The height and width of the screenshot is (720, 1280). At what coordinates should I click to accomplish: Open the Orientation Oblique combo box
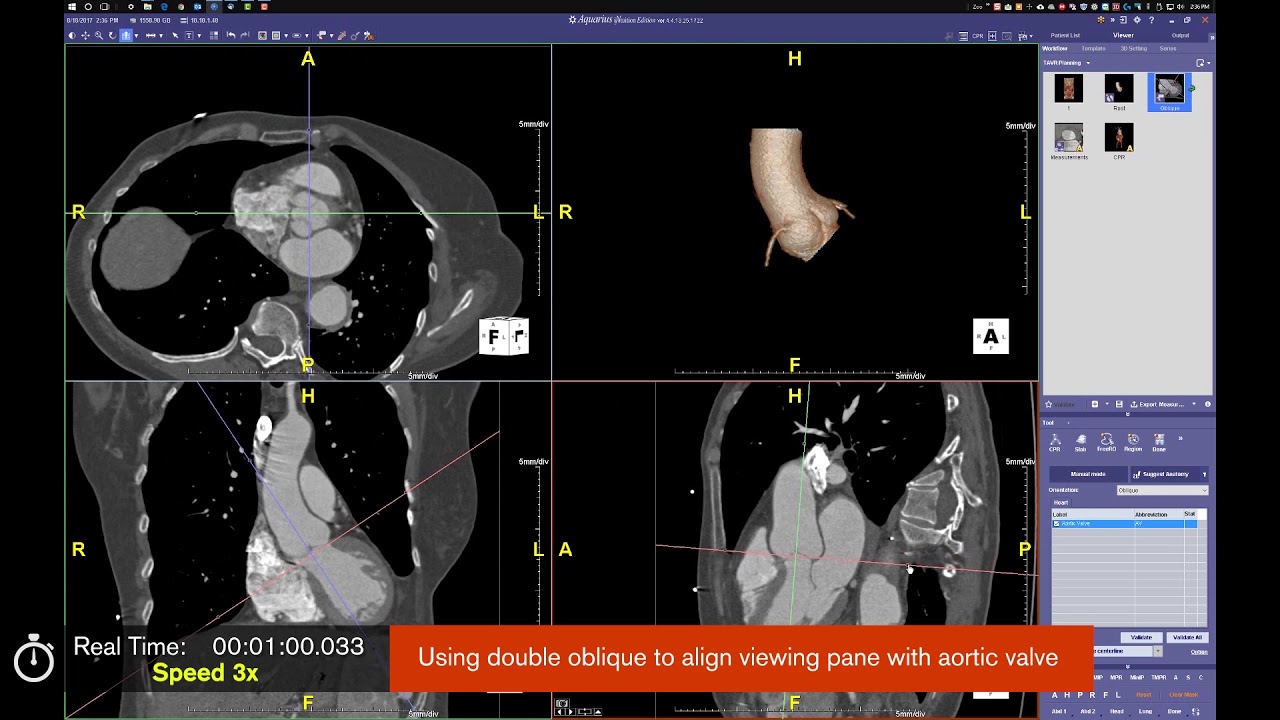tap(1162, 490)
